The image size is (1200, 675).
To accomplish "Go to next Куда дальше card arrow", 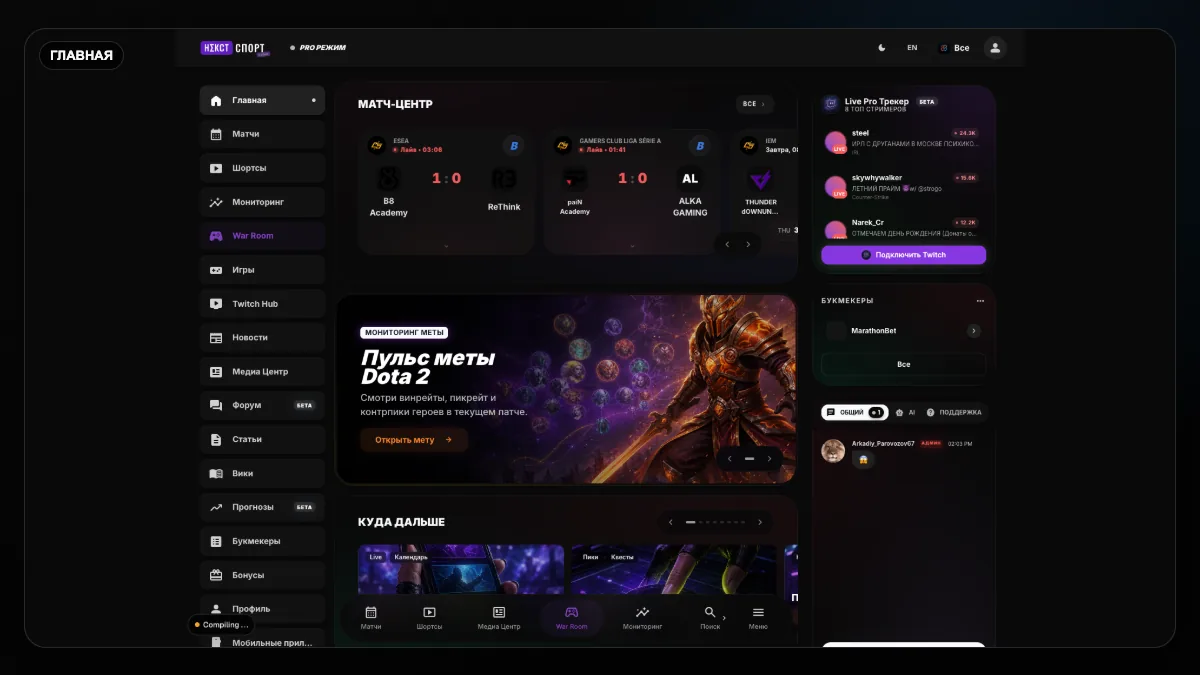I will click(760, 522).
